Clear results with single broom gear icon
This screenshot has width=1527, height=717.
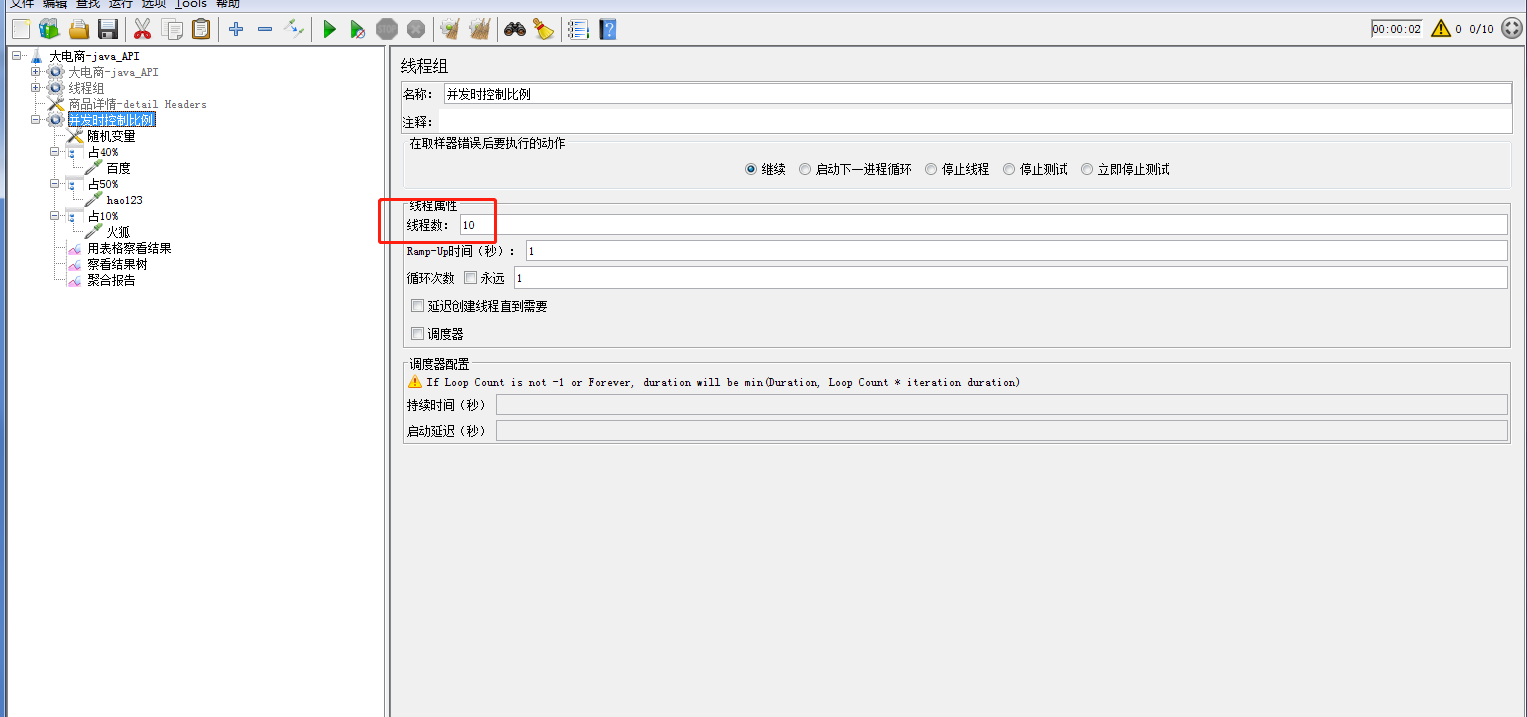pyautogui.click(x=450, y=29)
